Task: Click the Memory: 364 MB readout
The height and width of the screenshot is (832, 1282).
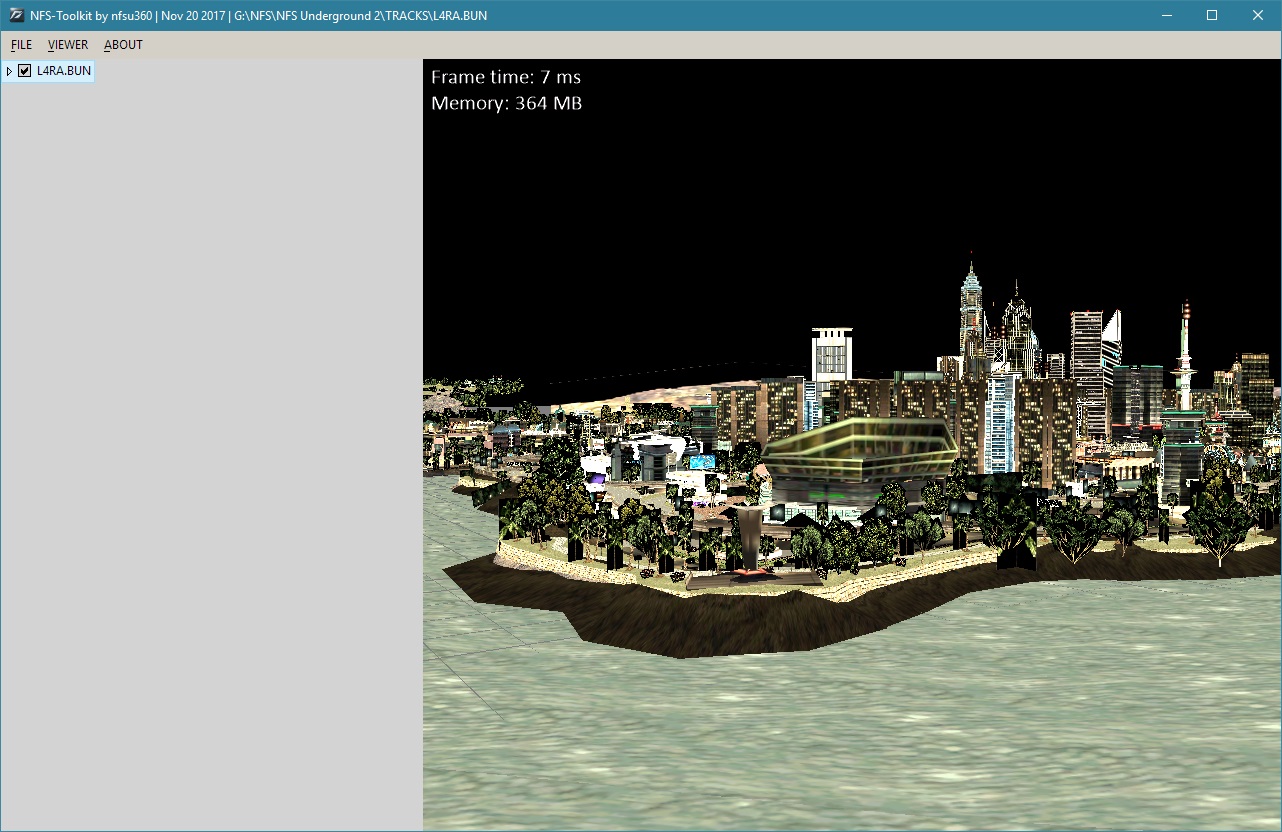Action: point(507,103)
